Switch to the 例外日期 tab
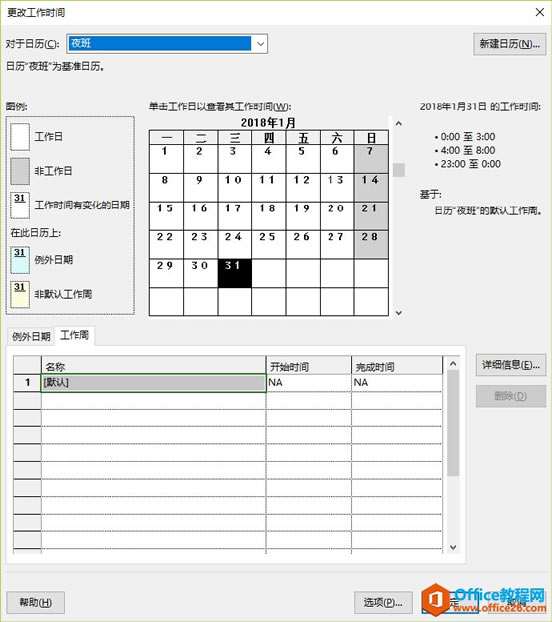The width and height of the screenshot is (552, 622). 31,336
